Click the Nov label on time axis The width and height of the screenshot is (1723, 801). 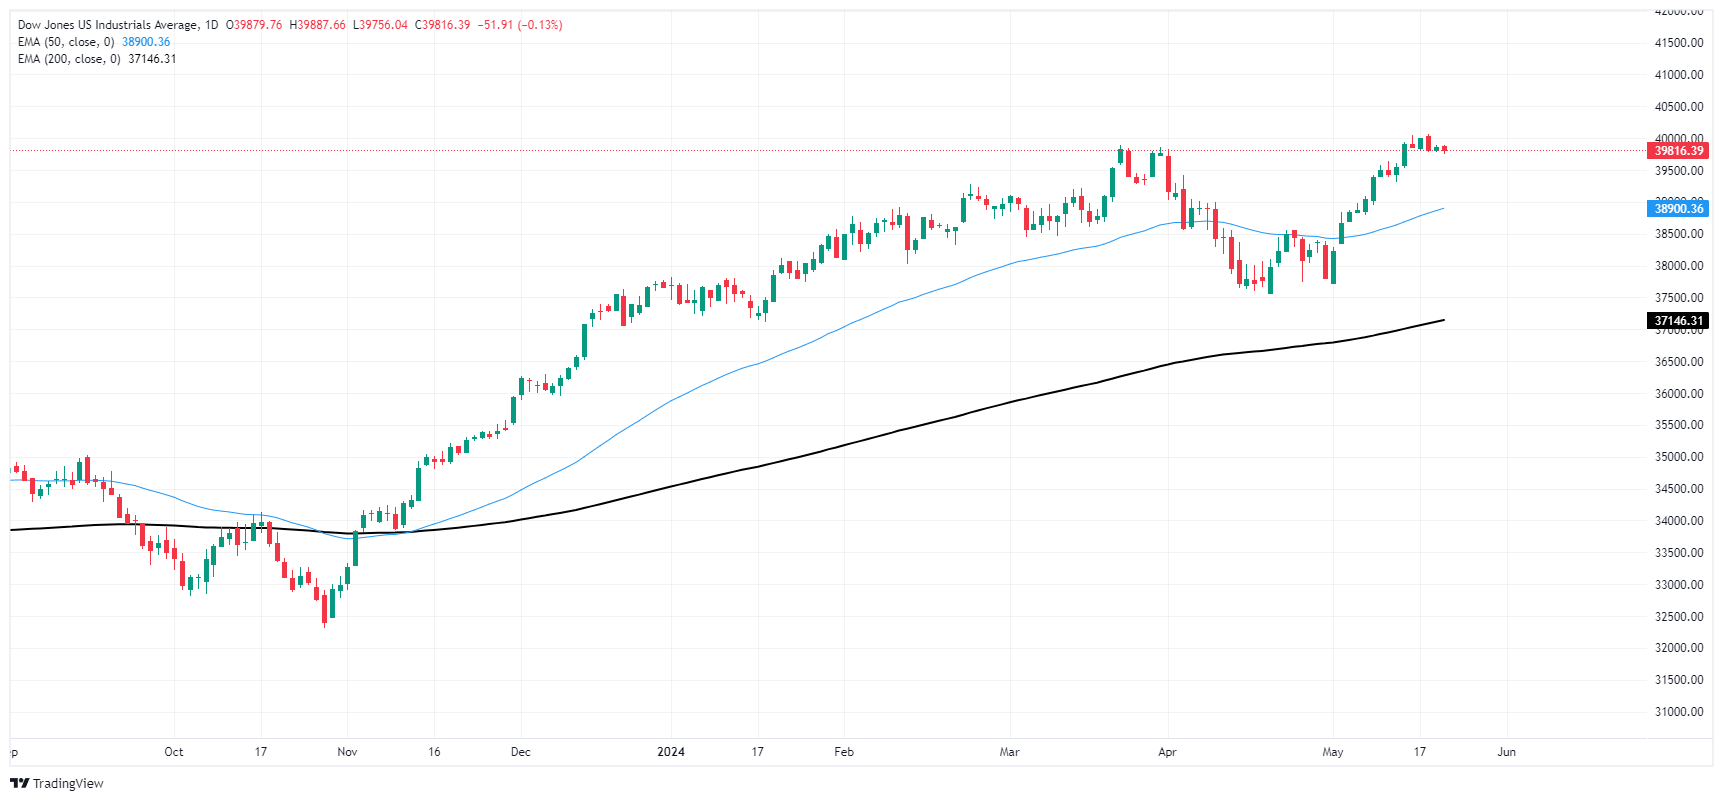(x=347, y=752)
